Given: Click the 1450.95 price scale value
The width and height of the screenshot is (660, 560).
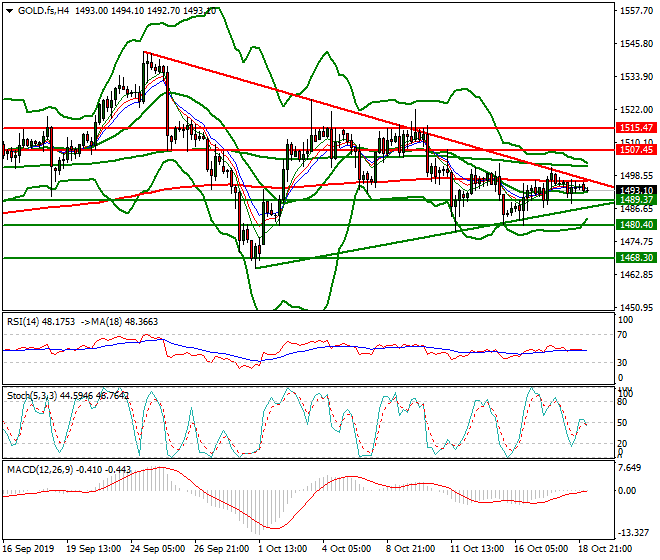Looking at the screenshot, I should pyautogui.click(x=636, y=308).
